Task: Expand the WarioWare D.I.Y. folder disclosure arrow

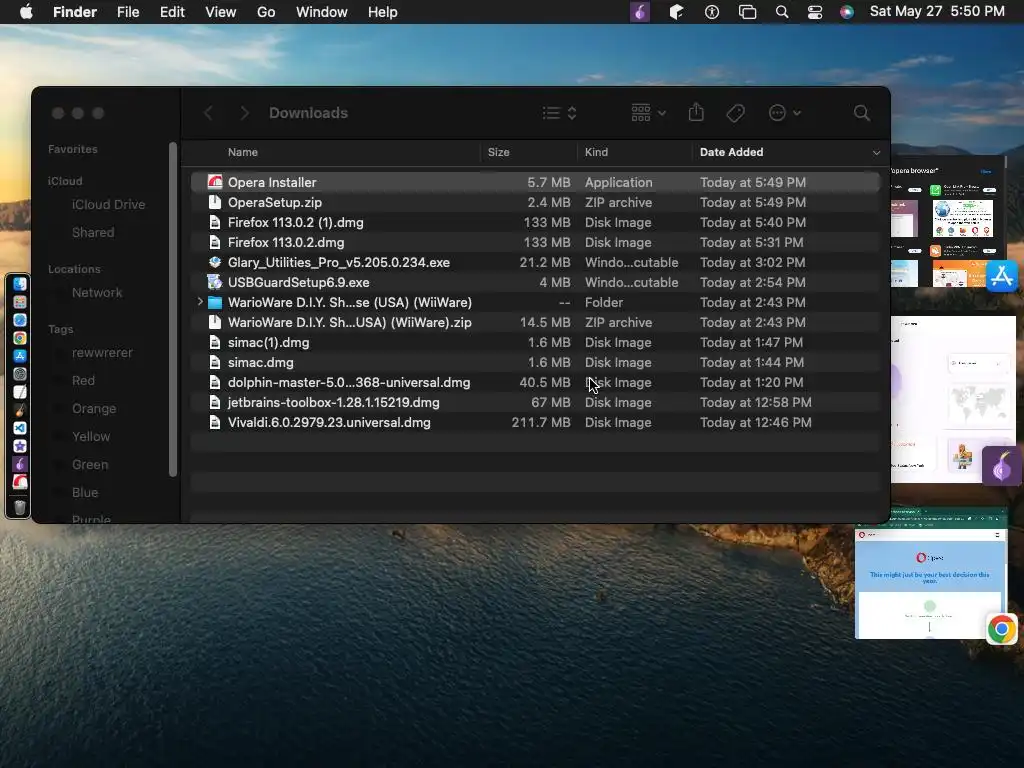Action: [200, 302]
